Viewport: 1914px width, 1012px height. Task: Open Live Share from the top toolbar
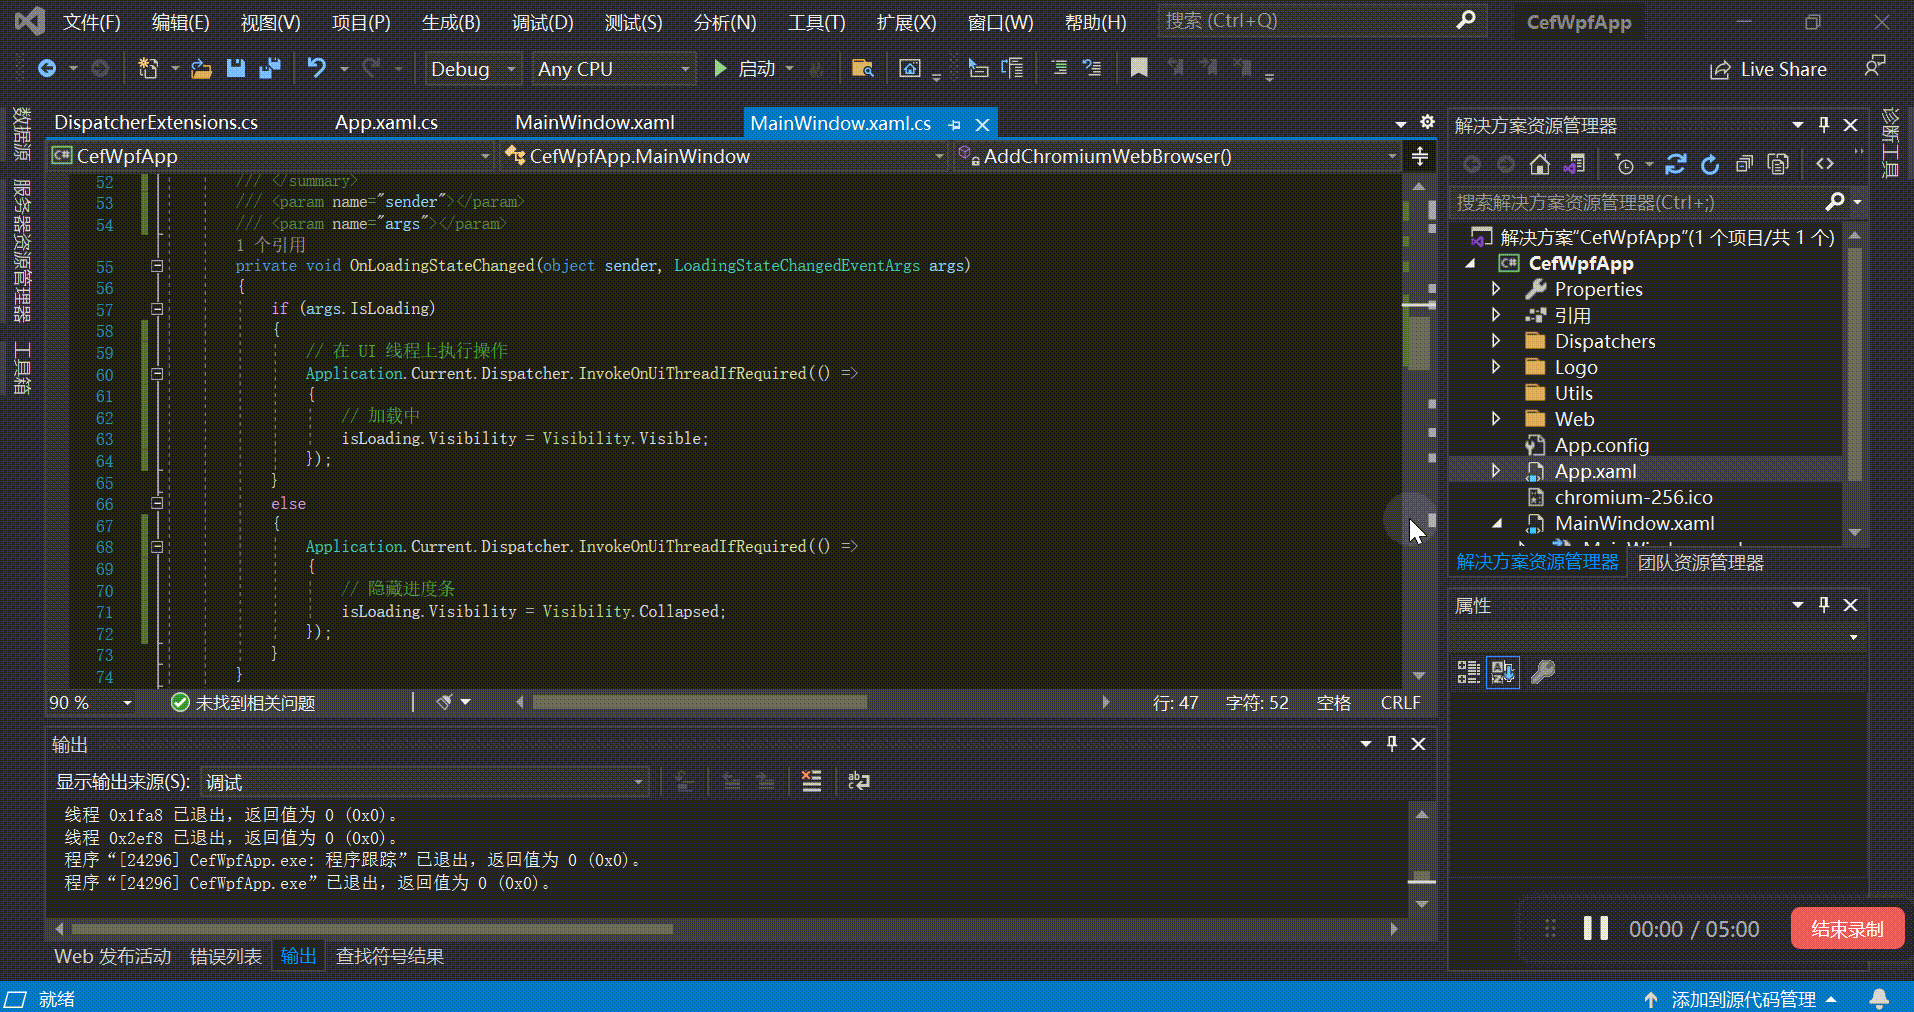(1768, 69)
